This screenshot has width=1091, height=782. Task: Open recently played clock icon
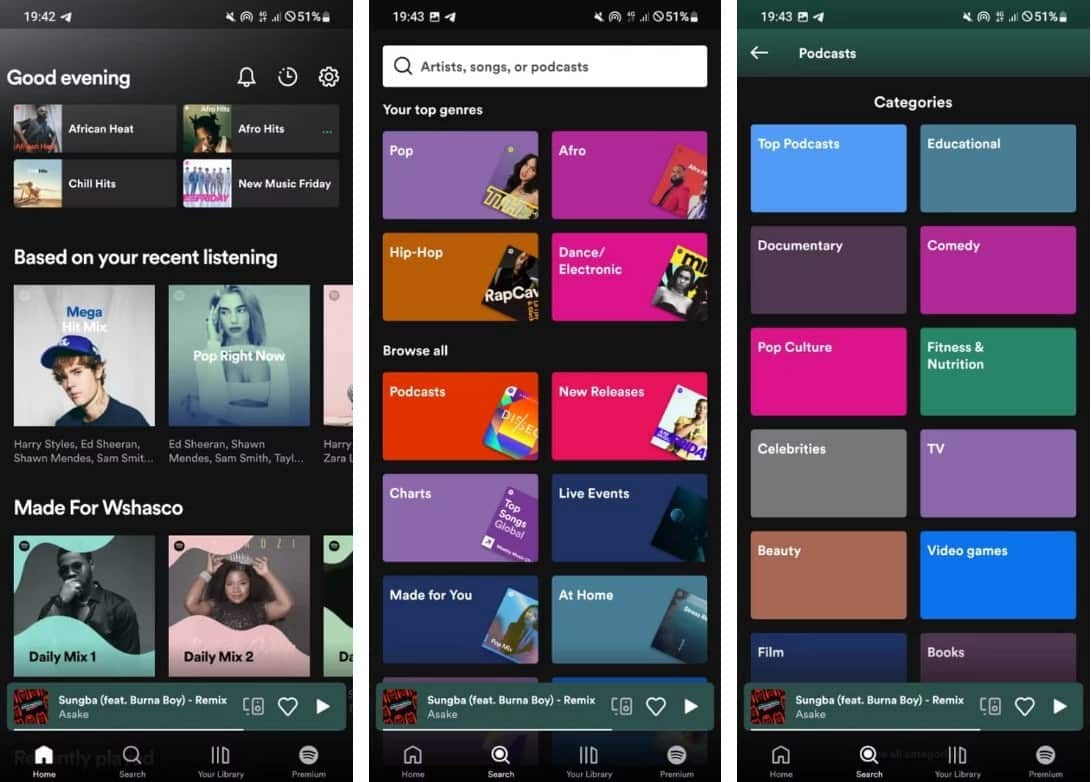(x=287, y=77)
